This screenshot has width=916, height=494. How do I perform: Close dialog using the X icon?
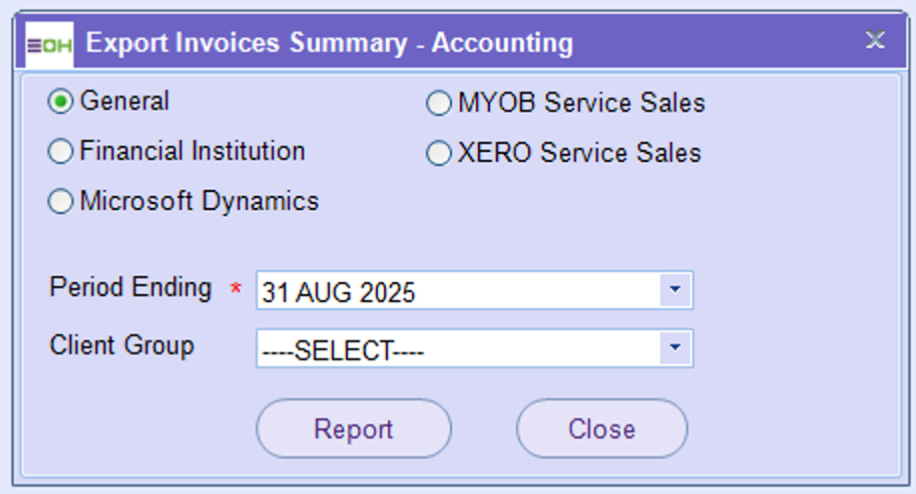tap(875, 40)
